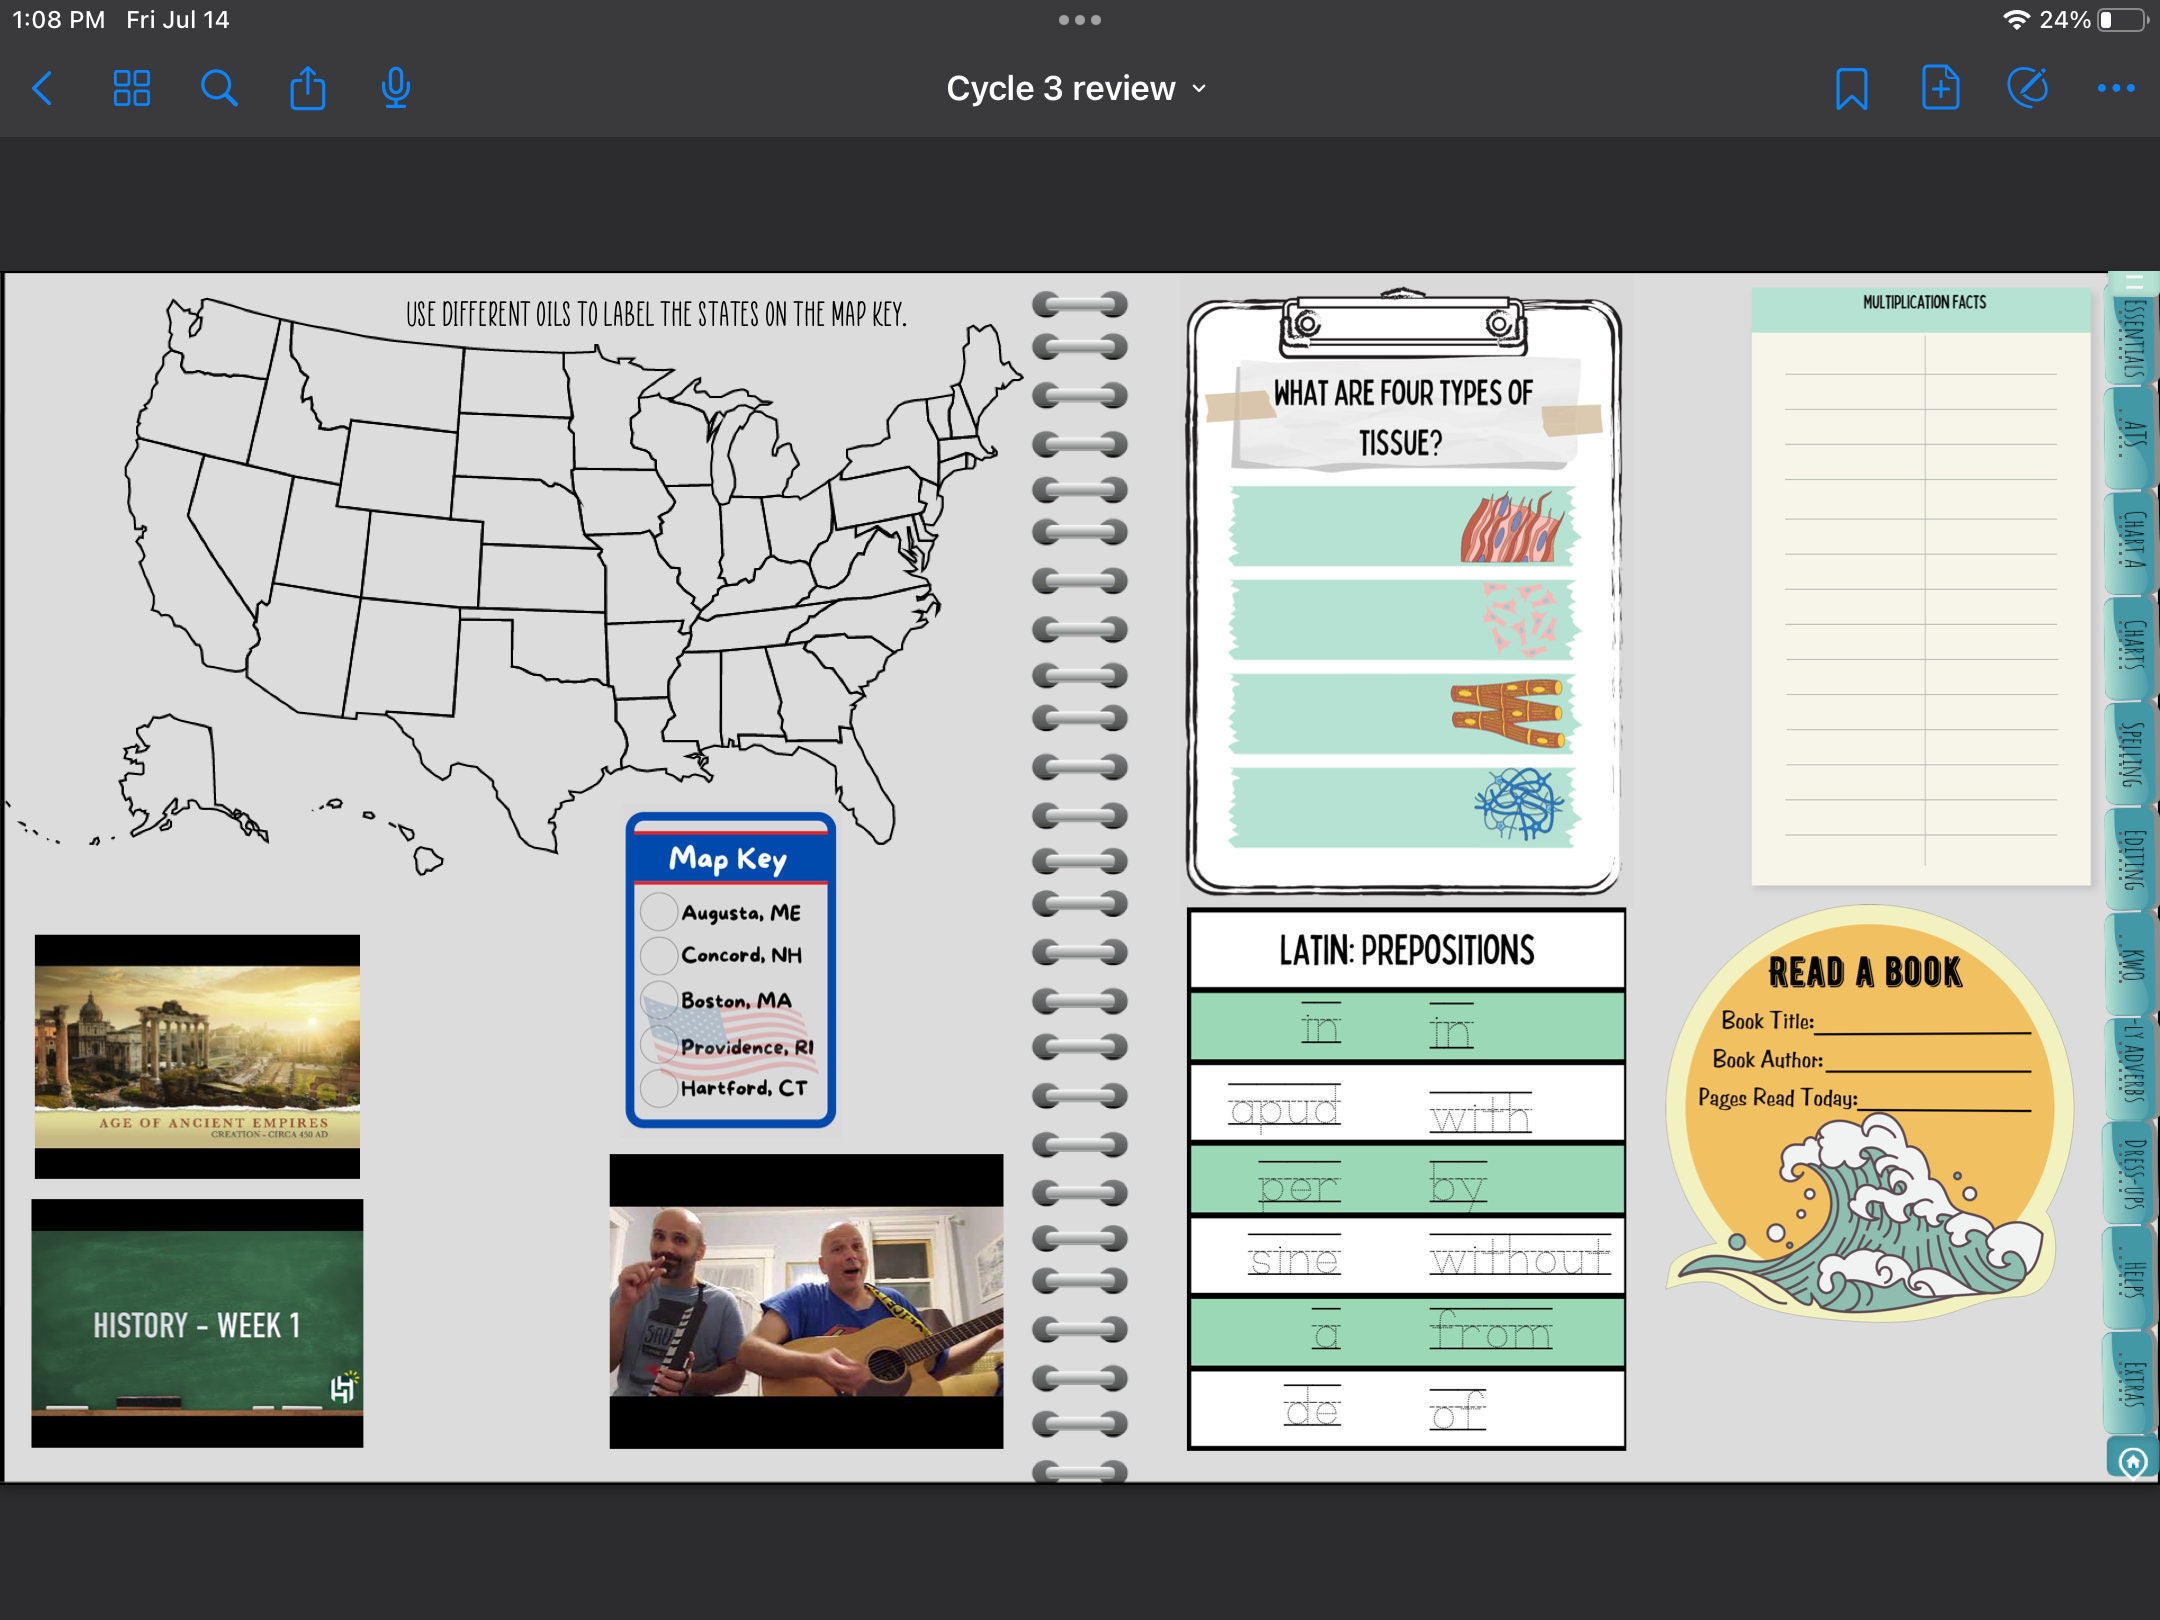Add a new page to the notebook
This screenshot has width=2160, height=1620.
coord(1940,88)
